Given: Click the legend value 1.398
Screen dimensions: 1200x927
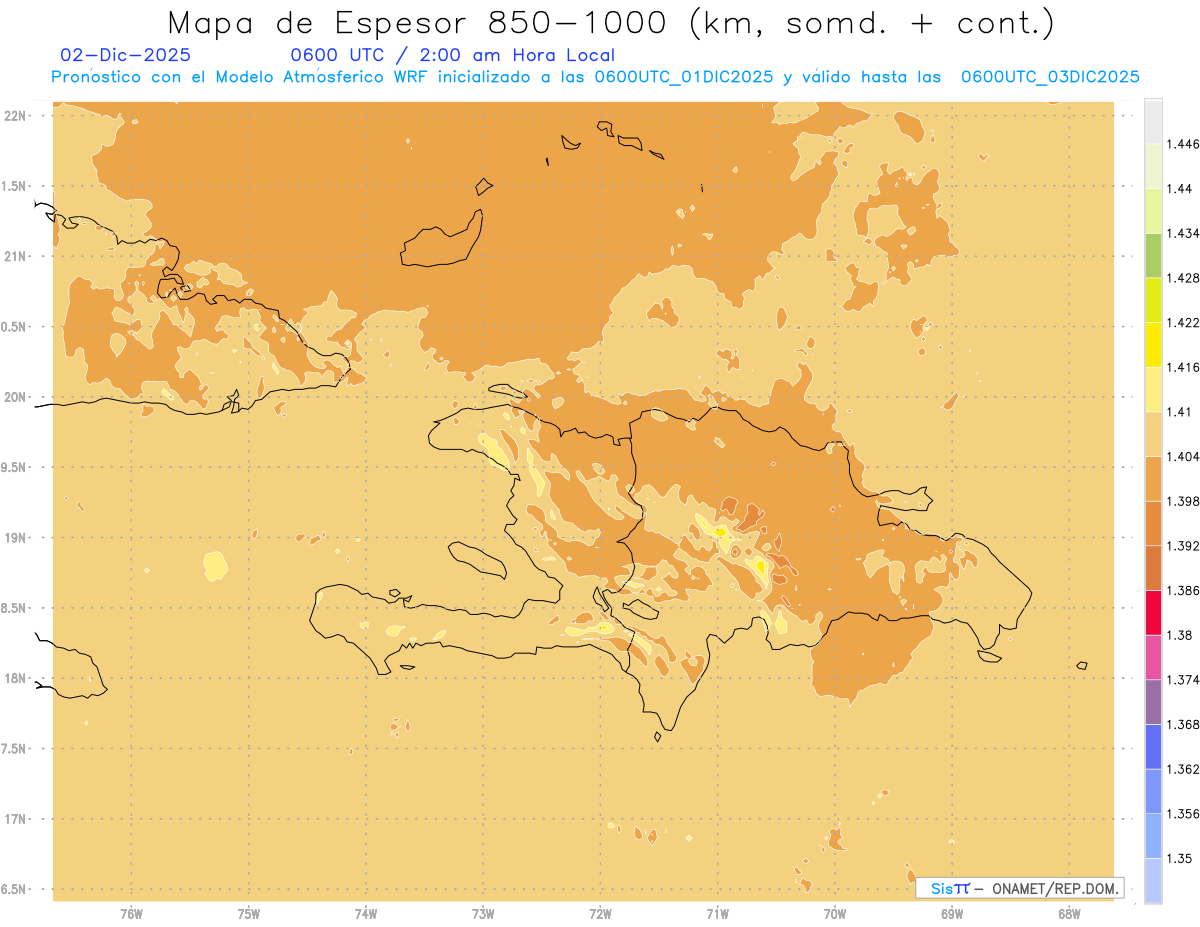Looking at the screenshot, I should [1182, 501].
